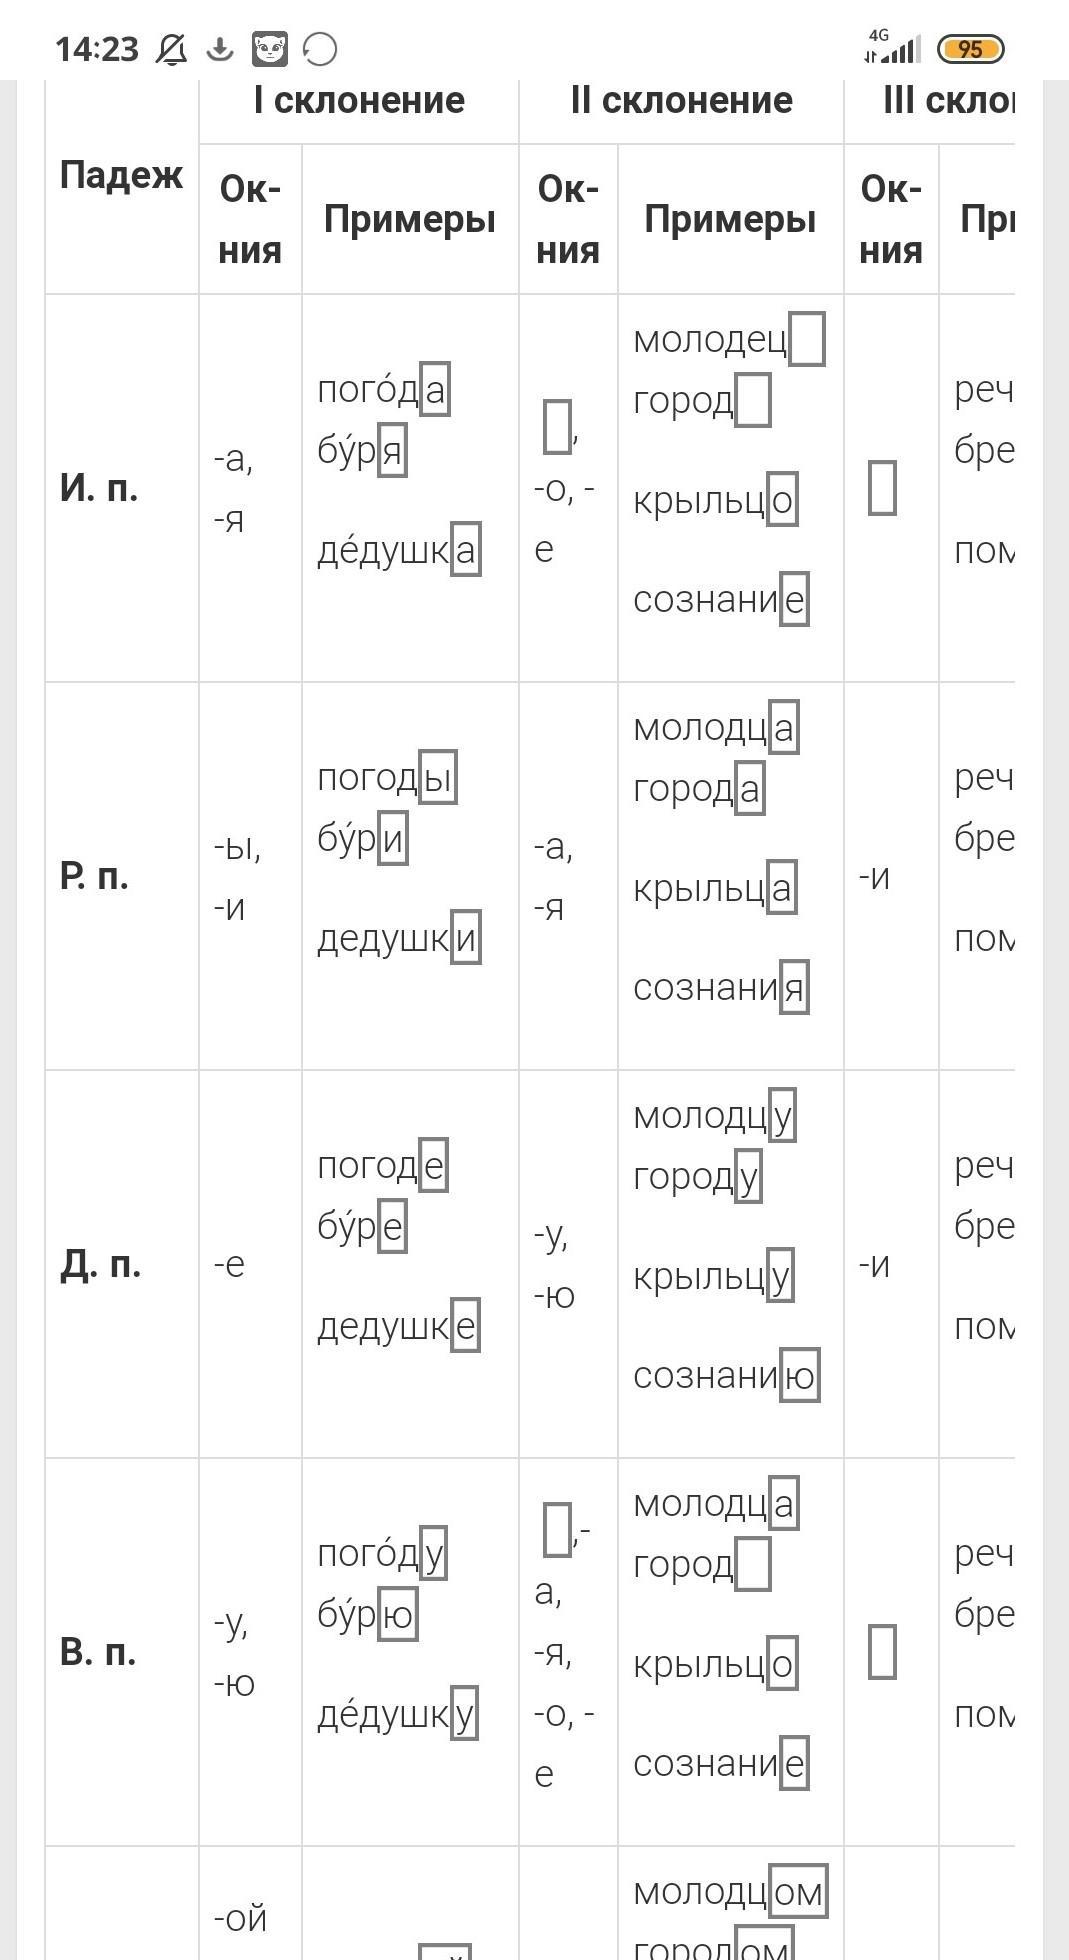
Task: Tap the battery level 95 indicator
Action: (969, 49)
